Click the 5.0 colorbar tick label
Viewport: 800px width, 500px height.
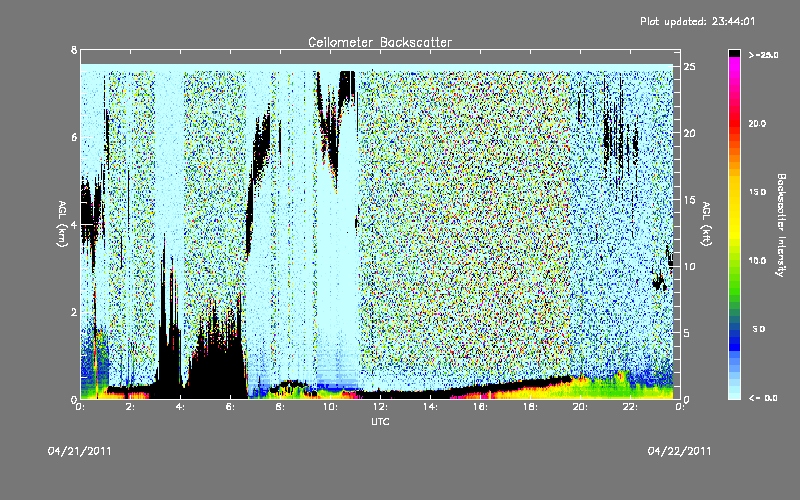[x=759, y=329]
